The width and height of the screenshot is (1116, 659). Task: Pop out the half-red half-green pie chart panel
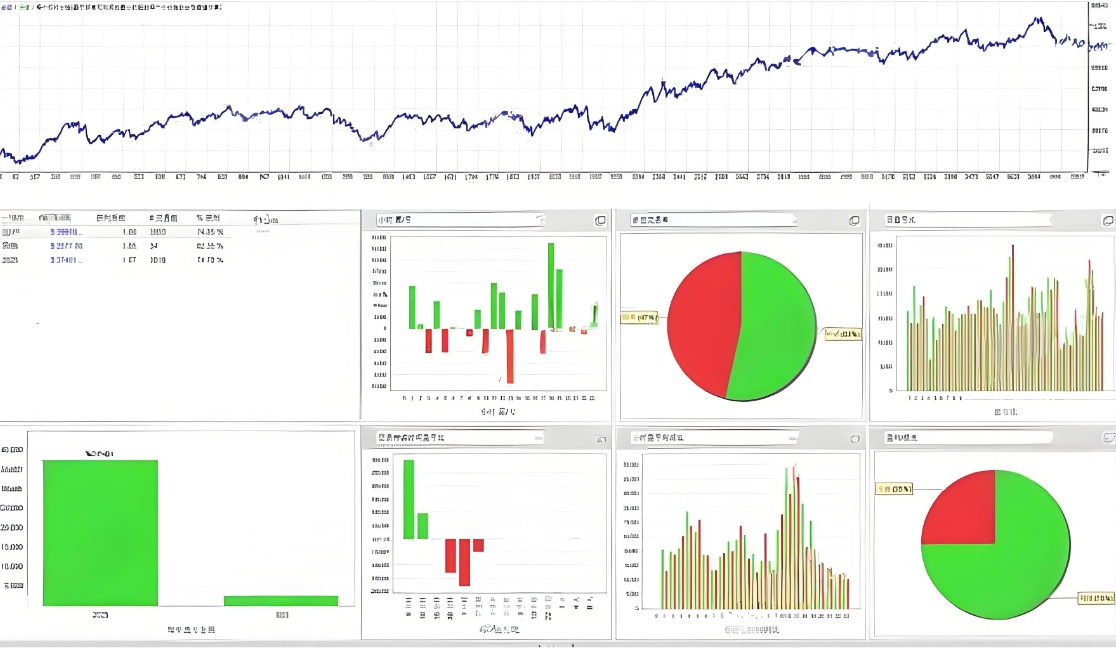click(x=854, y=220)
